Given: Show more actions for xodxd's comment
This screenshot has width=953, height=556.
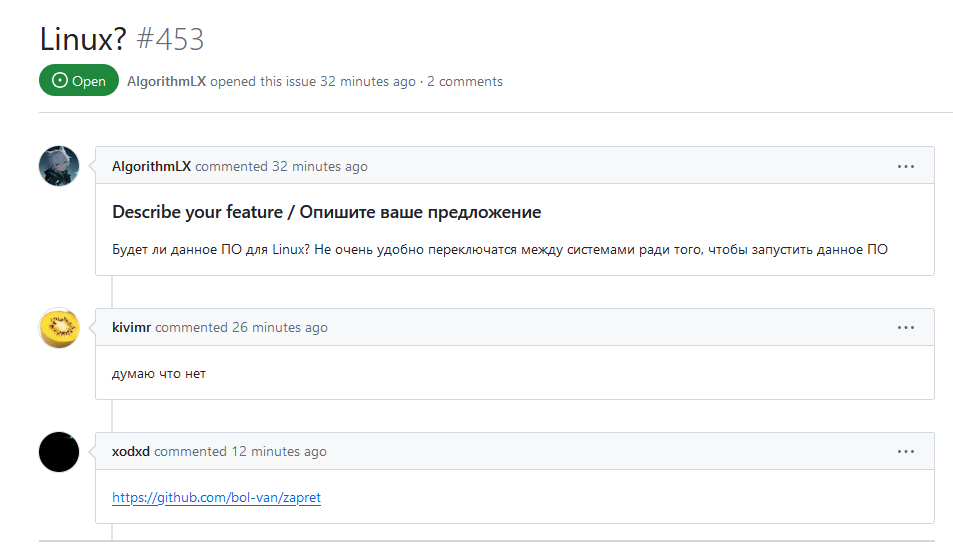Looking at the screenshot, I should coord(905,452).
